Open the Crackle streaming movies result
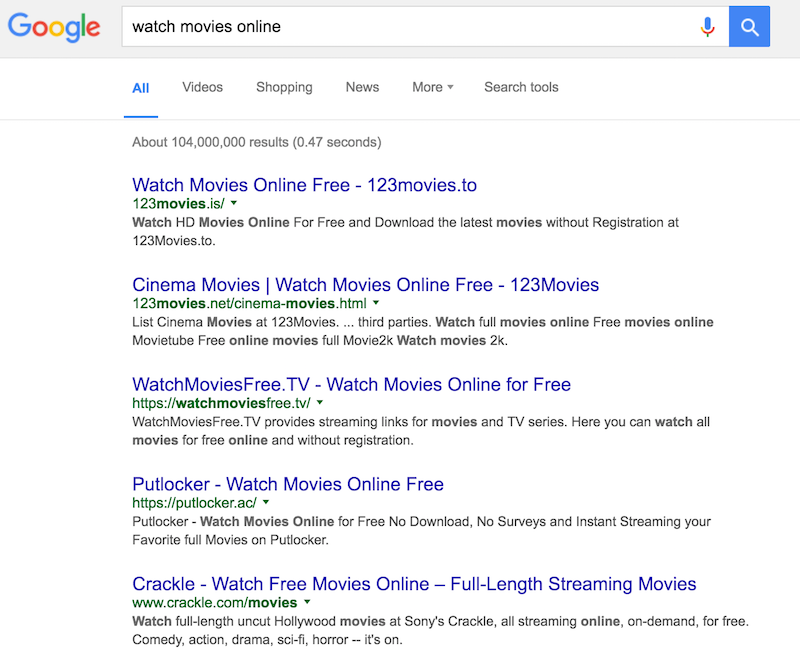 (x=414, y=583)
